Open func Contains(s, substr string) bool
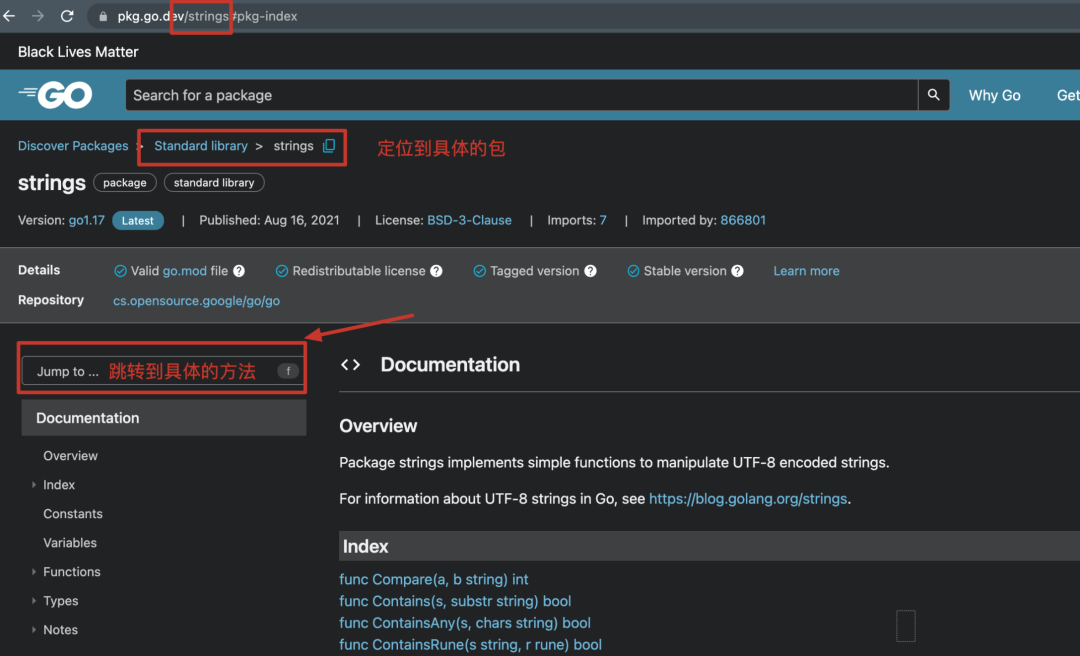The width and height of the screenshot is (1080, 656). (x=455, y=601)
